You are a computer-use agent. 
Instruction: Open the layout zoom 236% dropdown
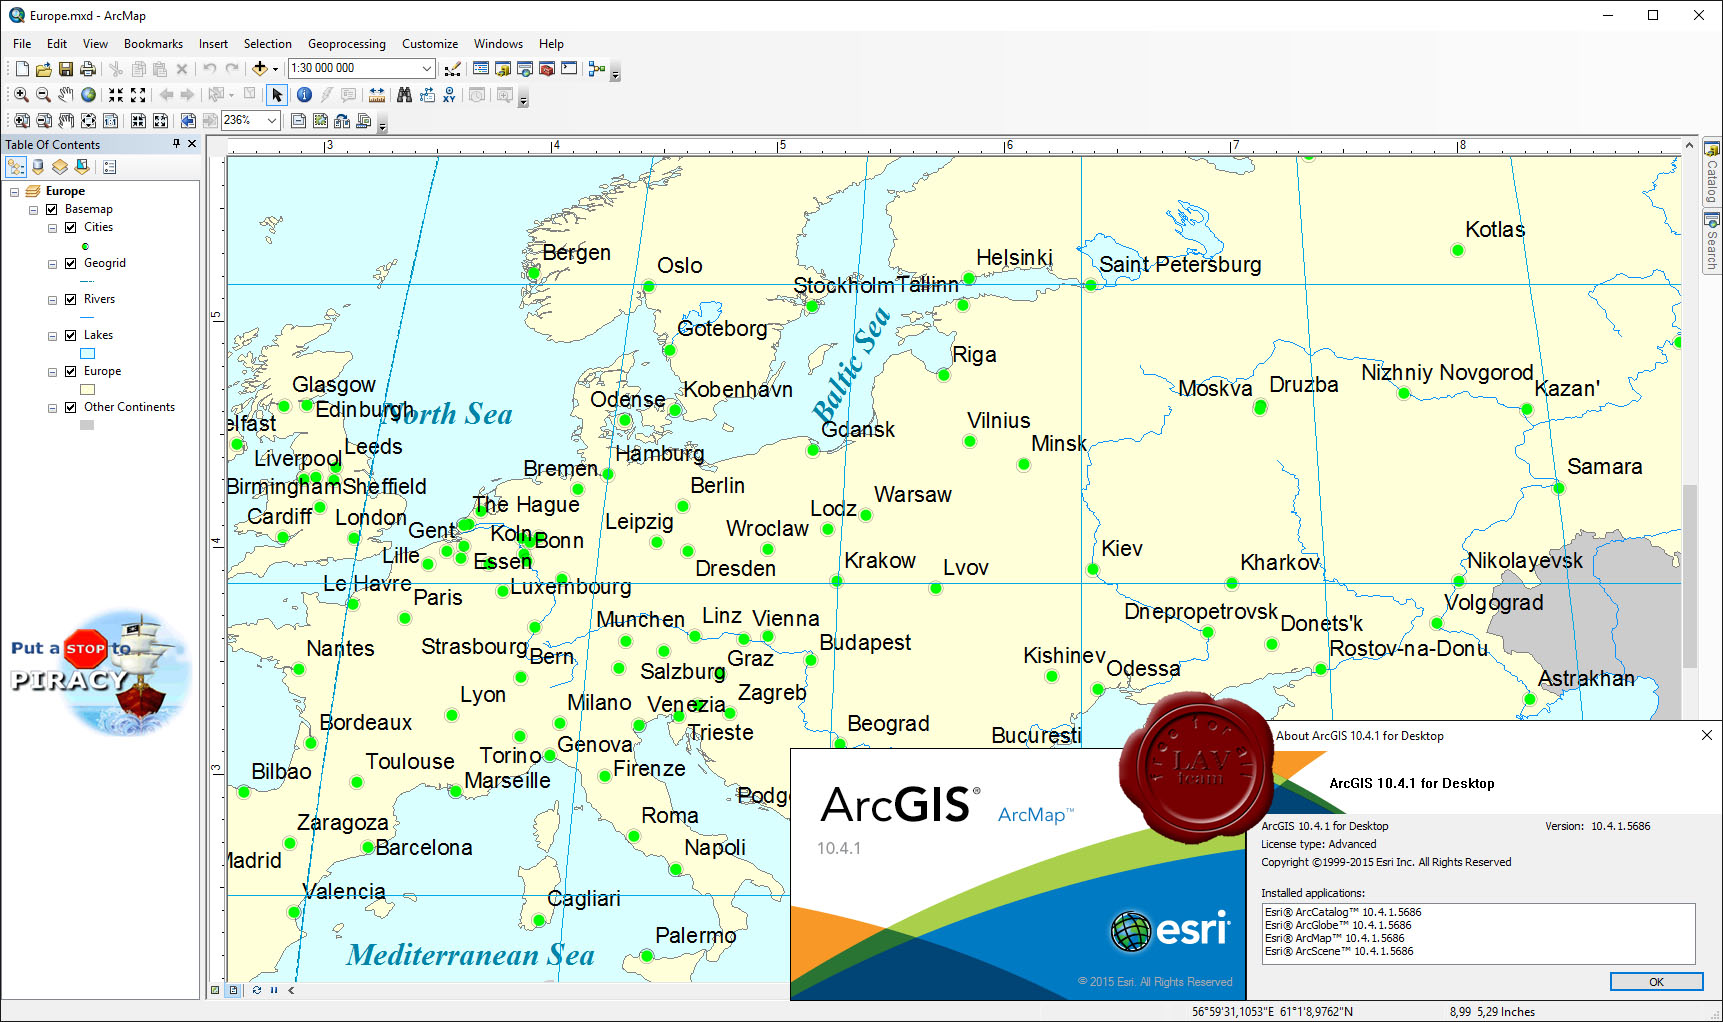coord(271,121)
